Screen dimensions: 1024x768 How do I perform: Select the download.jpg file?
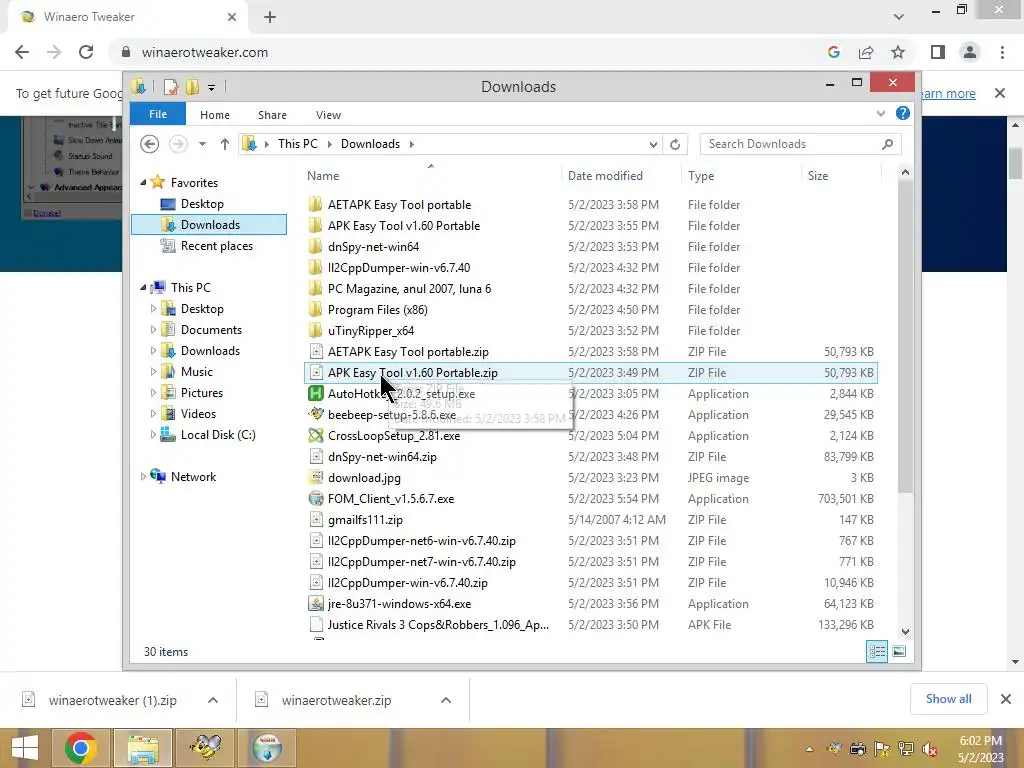coord(364,477)
